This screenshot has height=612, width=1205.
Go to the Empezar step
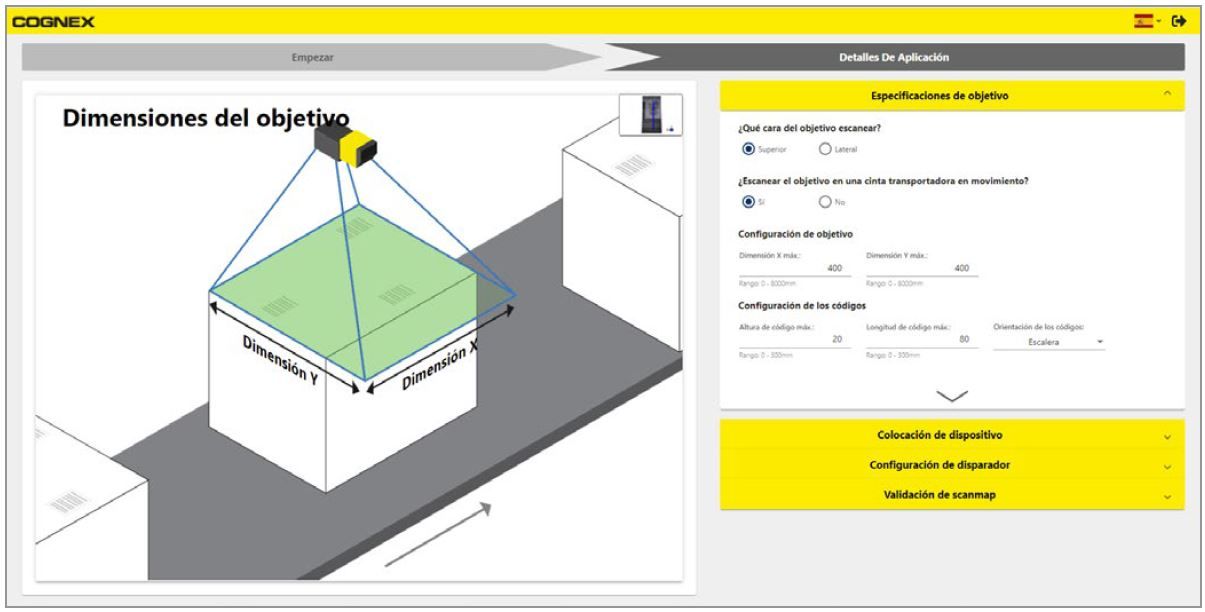tap(312, 57)
